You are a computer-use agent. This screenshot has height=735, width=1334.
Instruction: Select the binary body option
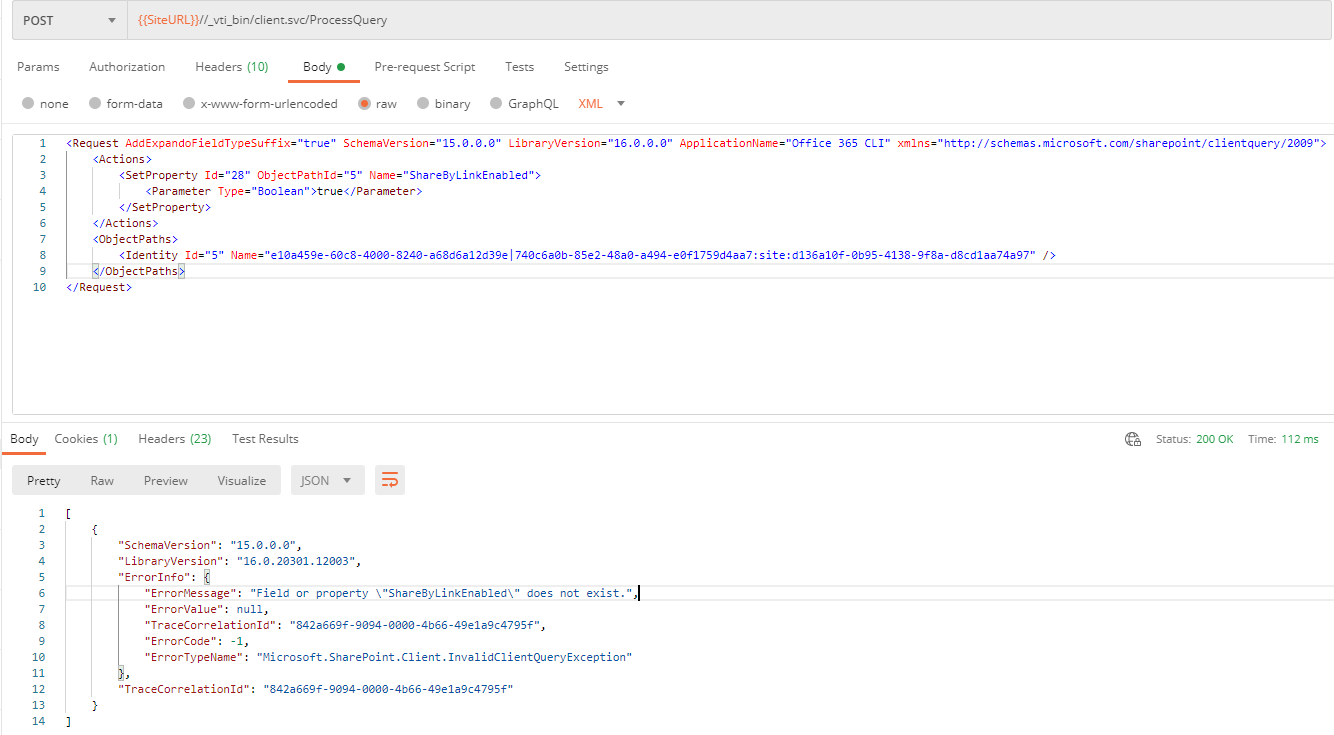(x=450, y=103)
